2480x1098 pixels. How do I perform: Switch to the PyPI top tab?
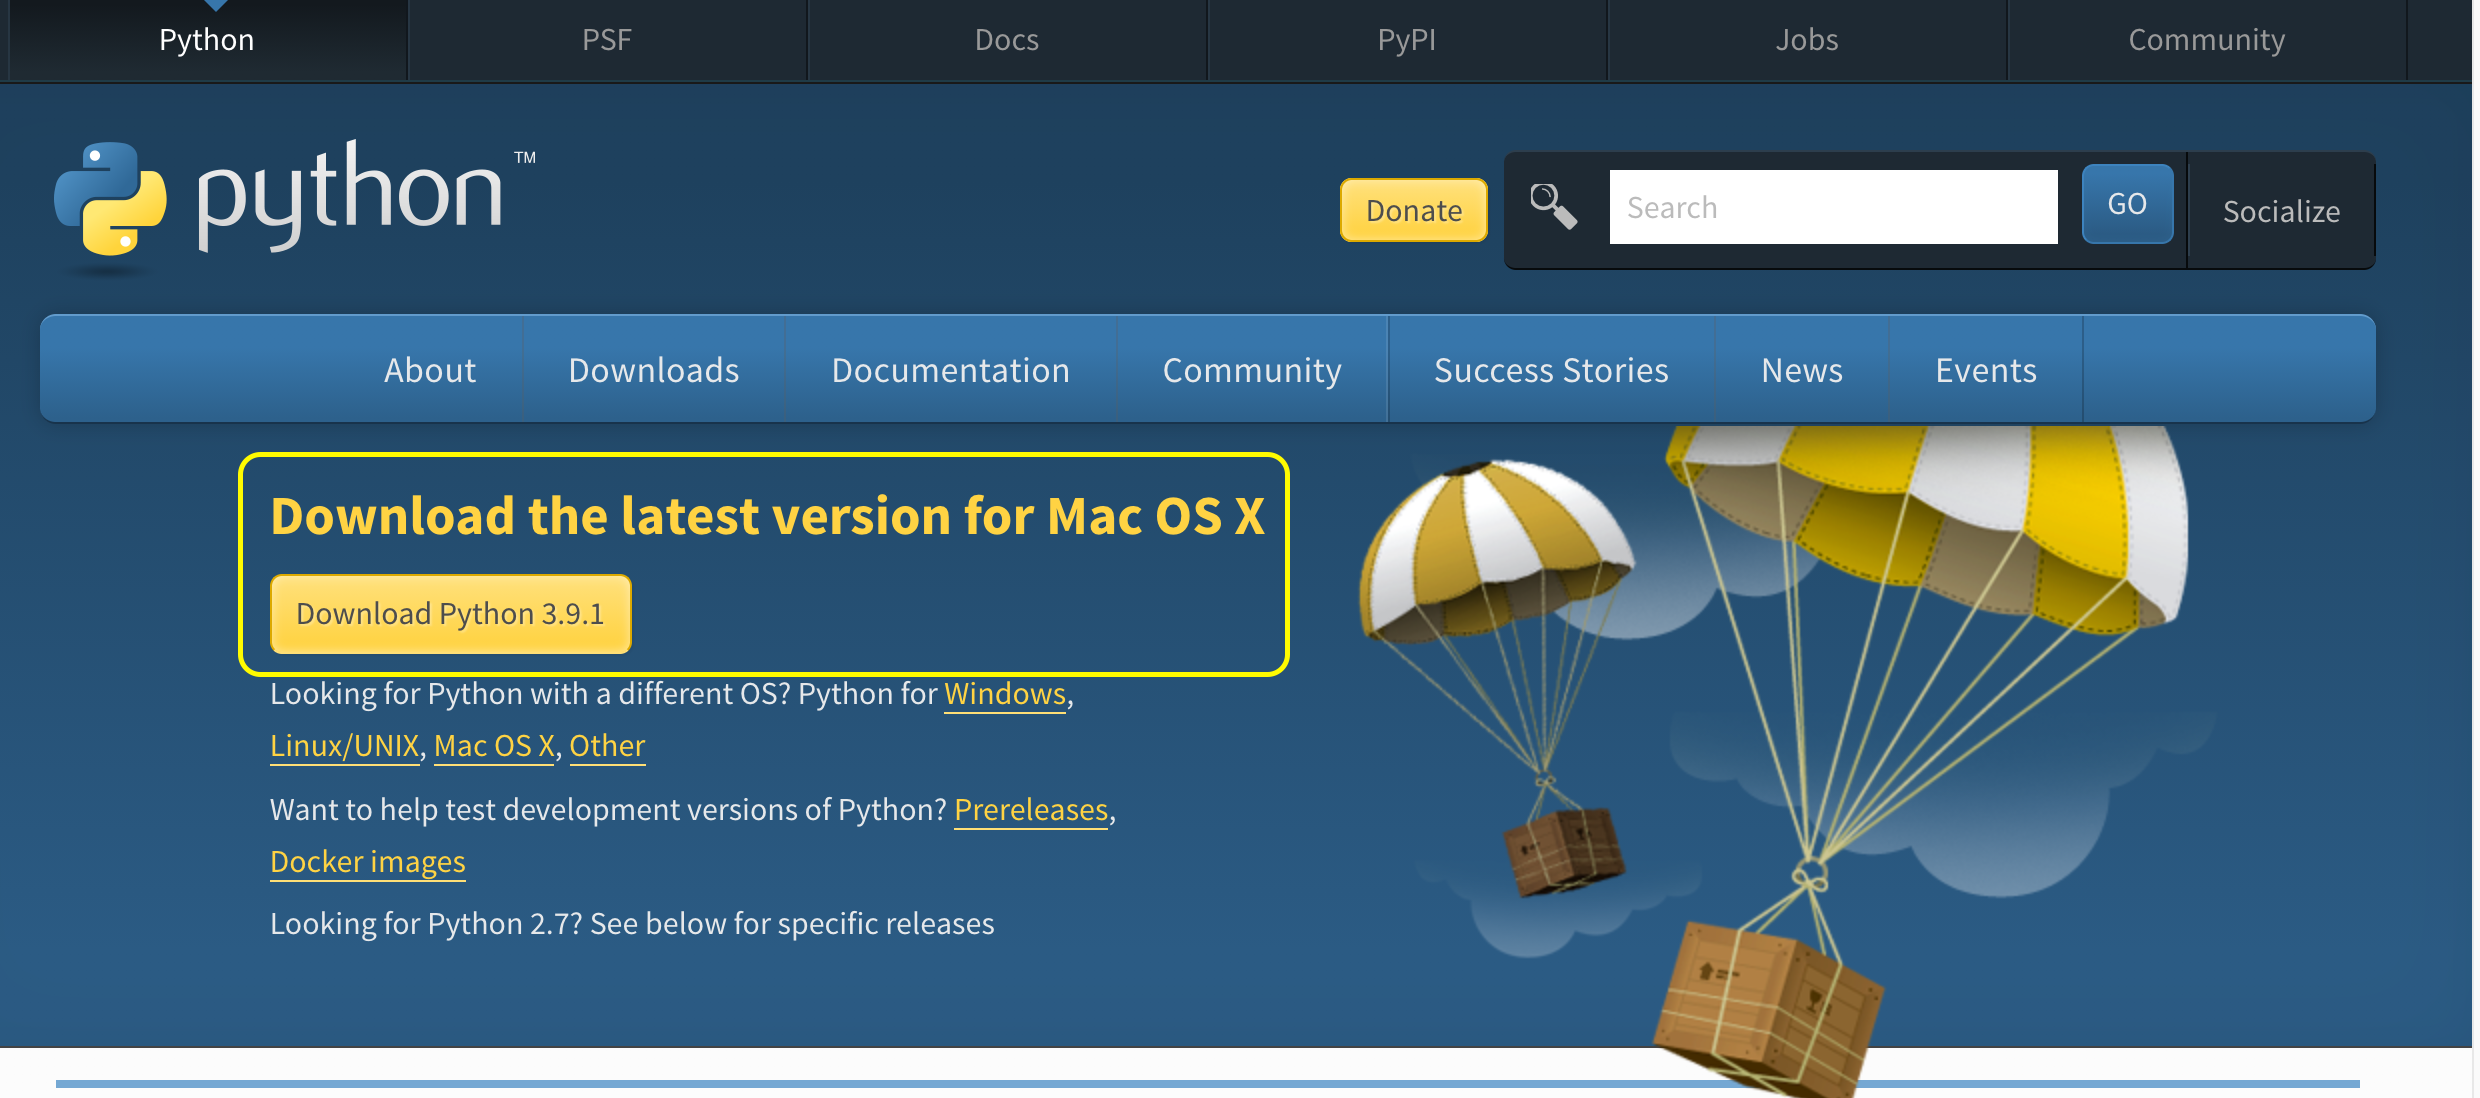1406,40
